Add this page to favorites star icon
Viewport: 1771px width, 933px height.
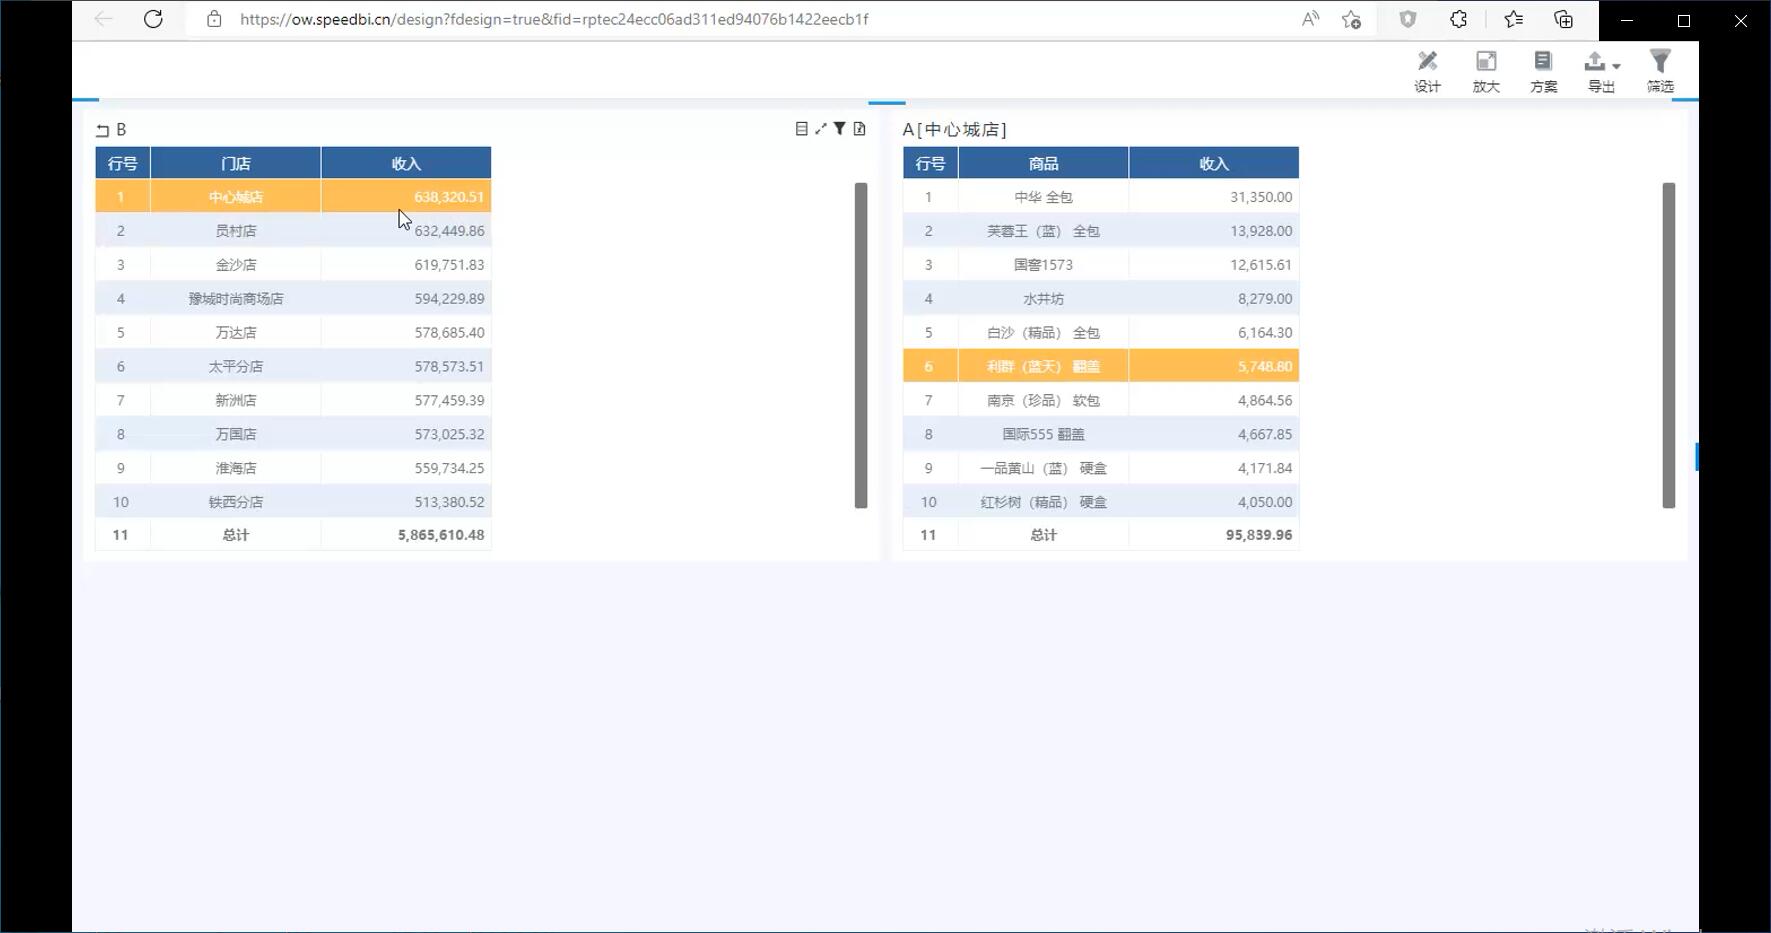tap(1351, 19)
